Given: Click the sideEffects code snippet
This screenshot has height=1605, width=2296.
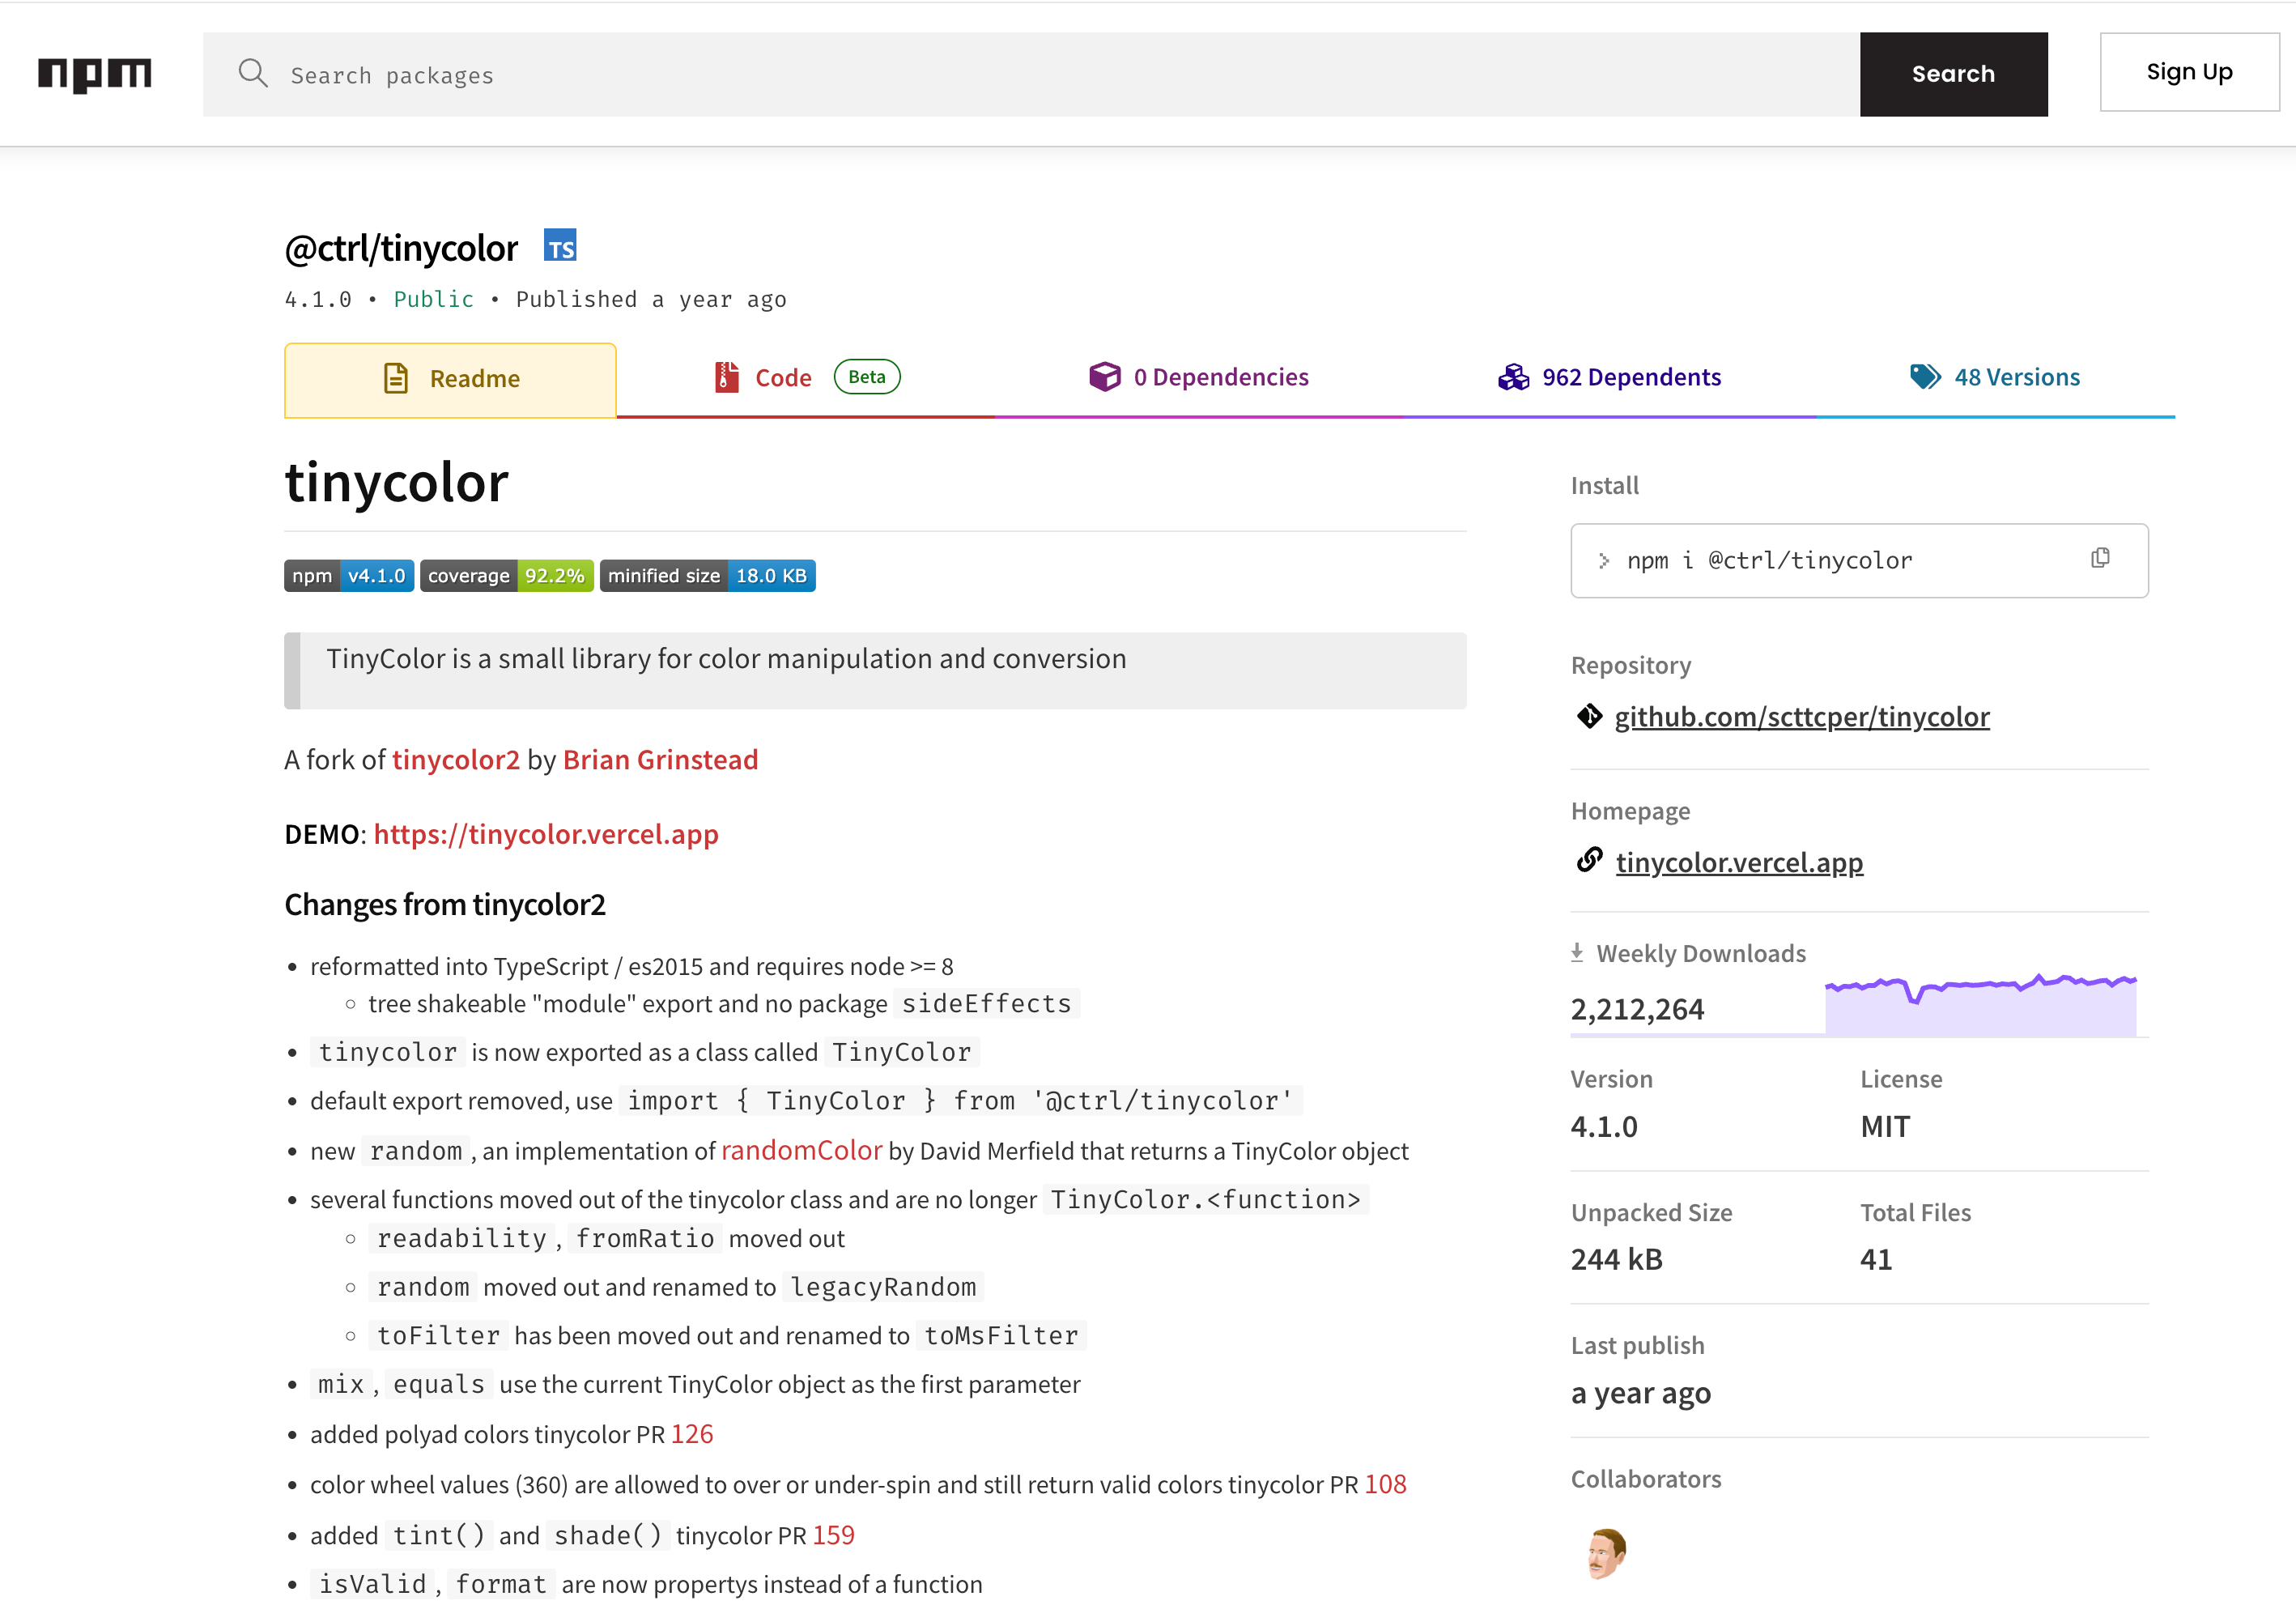Looking at the screenshot, I should pos(986,1004).
